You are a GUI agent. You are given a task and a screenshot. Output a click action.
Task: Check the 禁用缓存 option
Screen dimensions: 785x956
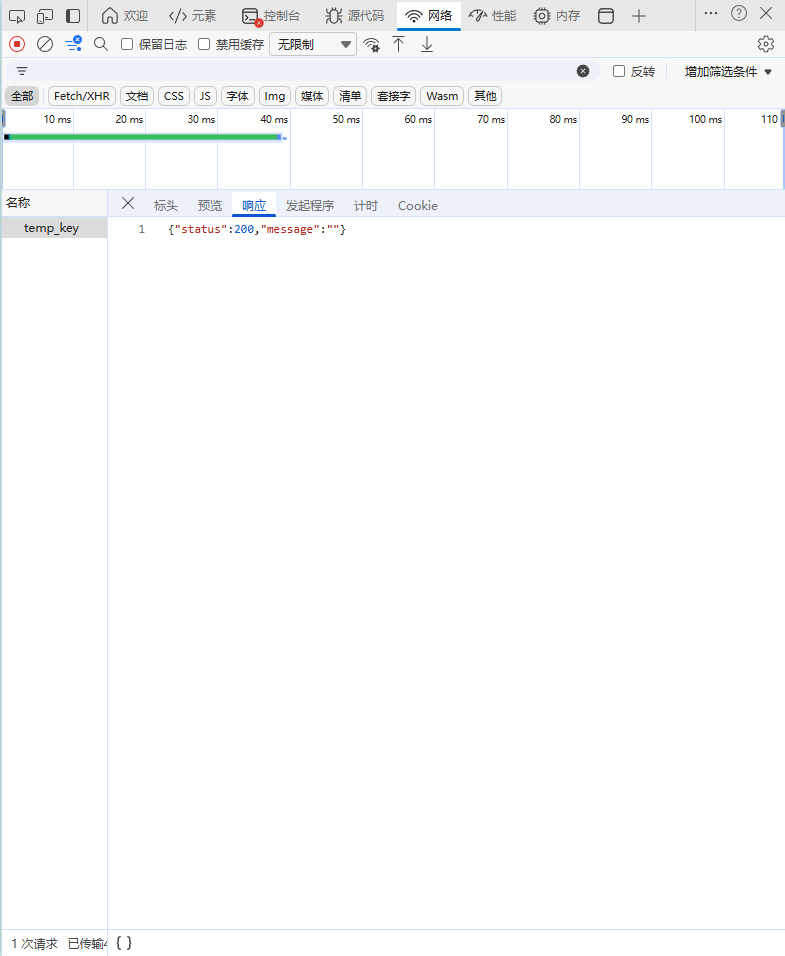[x=204, y=44]
